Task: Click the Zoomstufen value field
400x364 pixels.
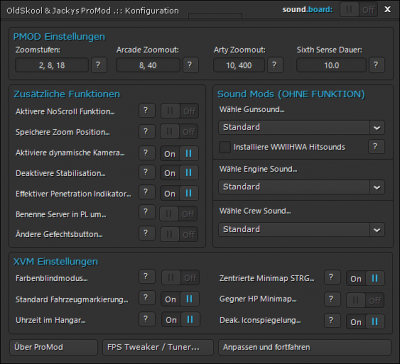Action: click(52, 65)
